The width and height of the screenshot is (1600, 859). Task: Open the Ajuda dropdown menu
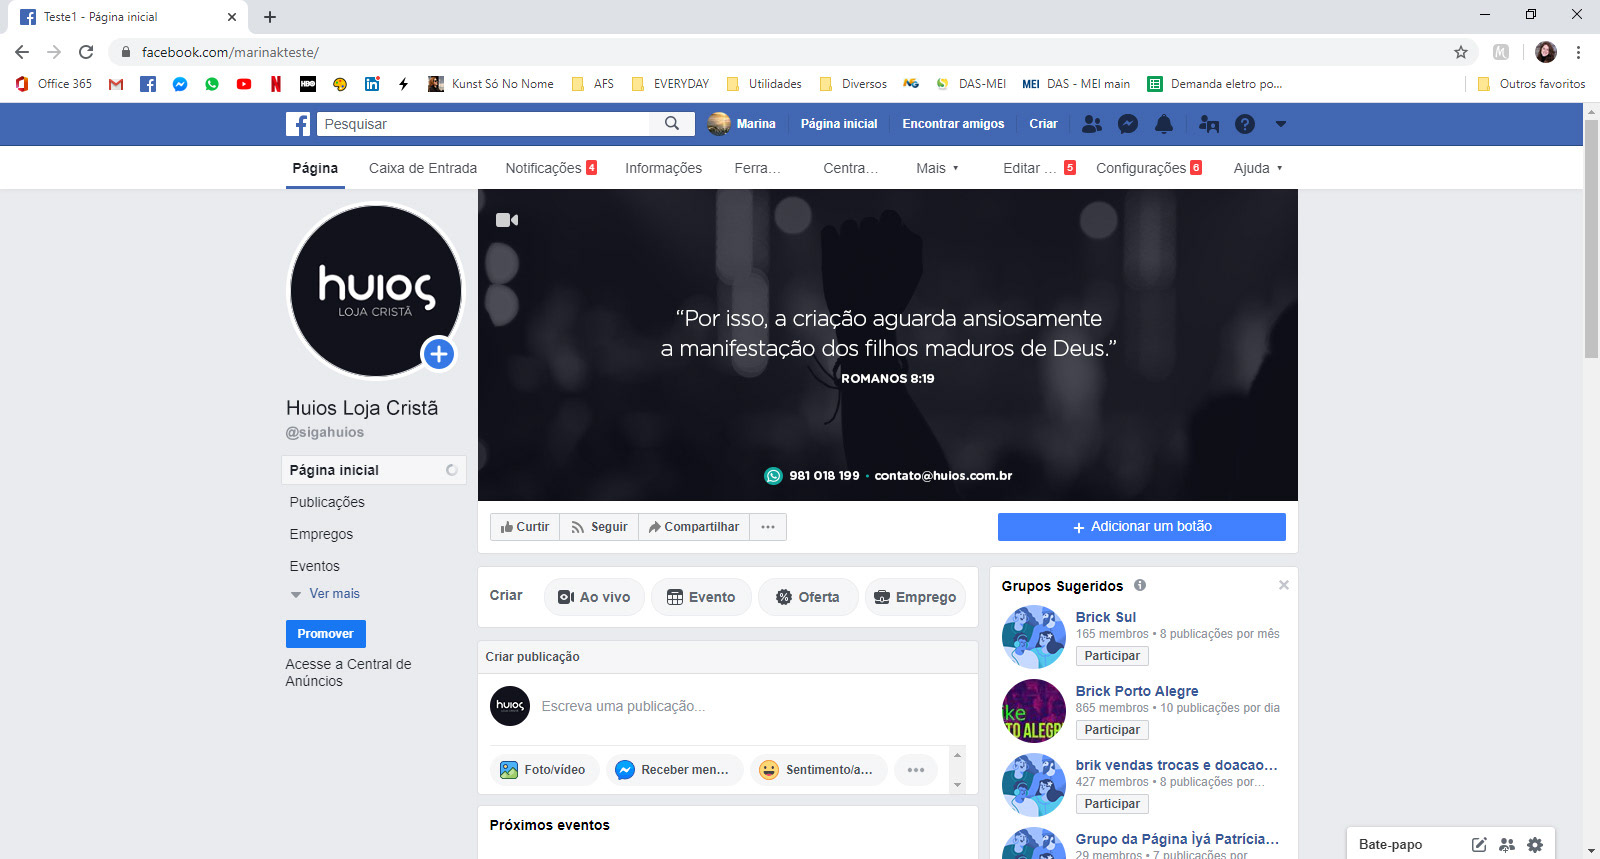[x=1258, y=168]
